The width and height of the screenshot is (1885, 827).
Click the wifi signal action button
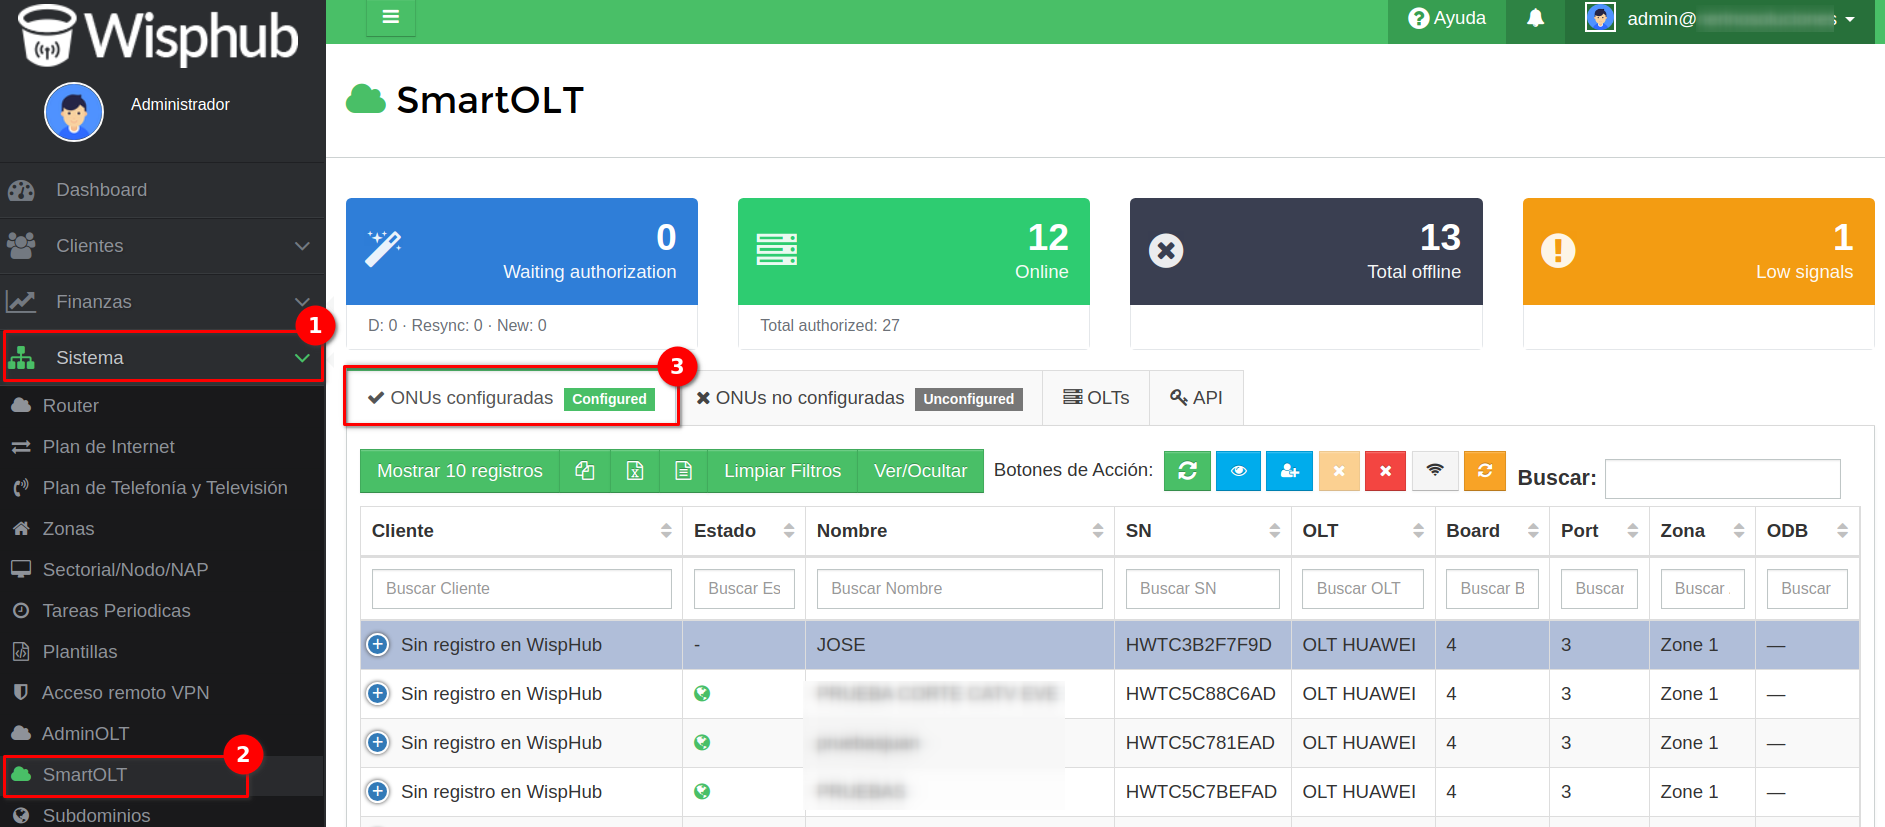point(1435,471)
